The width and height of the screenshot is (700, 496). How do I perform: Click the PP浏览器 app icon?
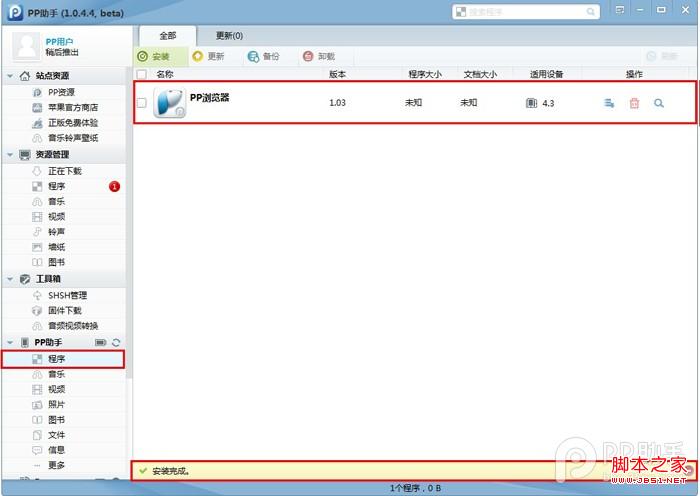coord(170,103)
